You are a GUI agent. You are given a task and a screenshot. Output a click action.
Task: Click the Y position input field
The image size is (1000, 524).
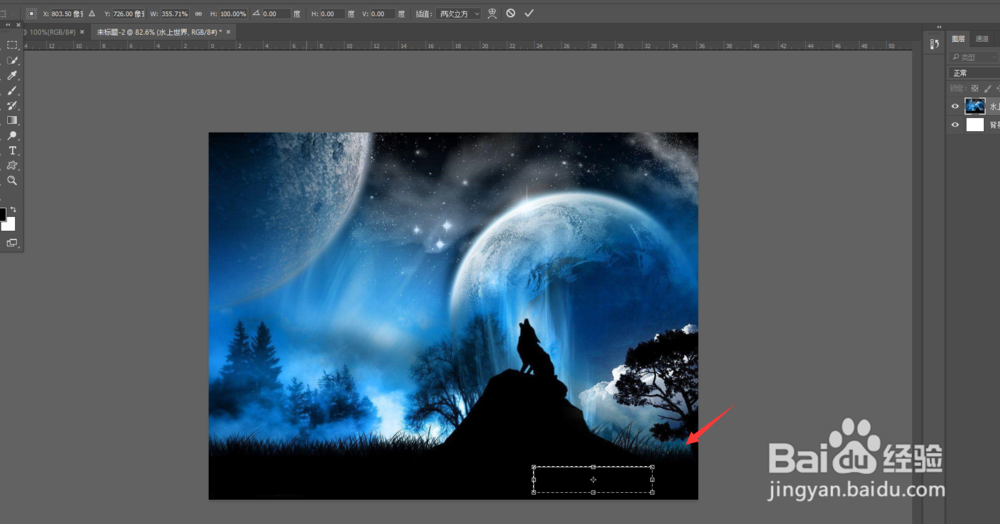click(128, 13)
